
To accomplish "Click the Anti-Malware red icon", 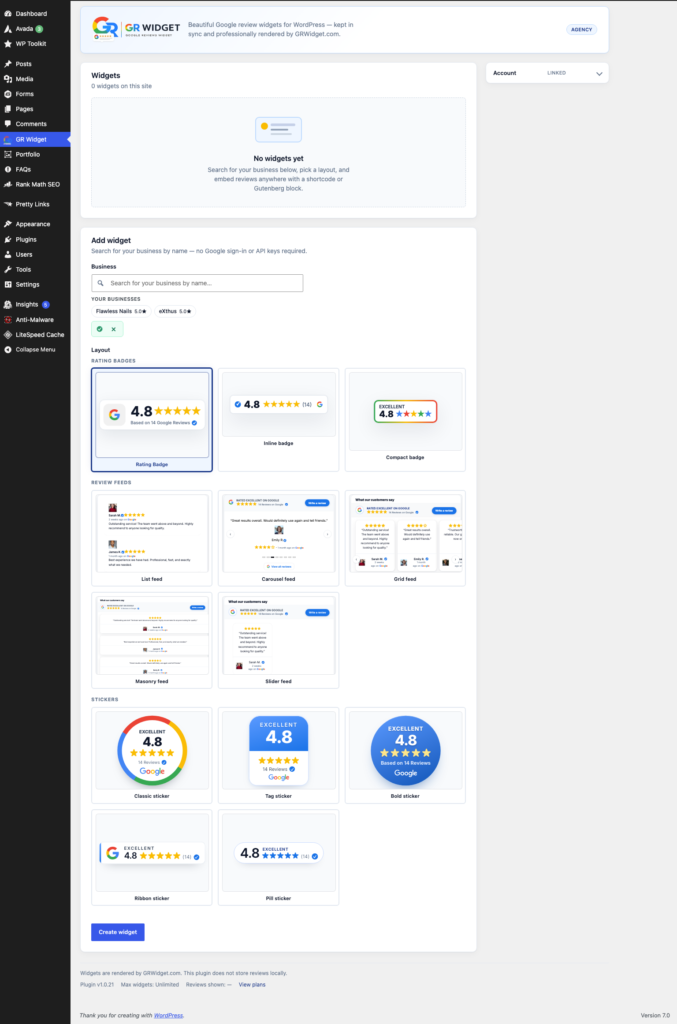I will pyautogui.click(x=8, y=320).
